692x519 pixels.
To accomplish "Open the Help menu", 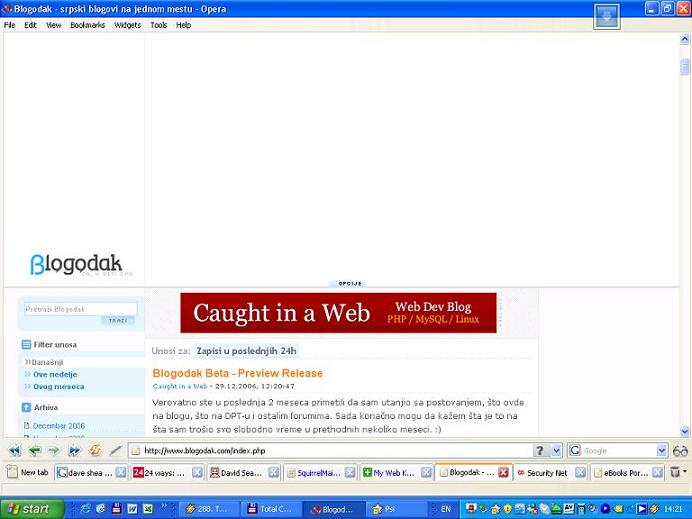I will (184, 25).
